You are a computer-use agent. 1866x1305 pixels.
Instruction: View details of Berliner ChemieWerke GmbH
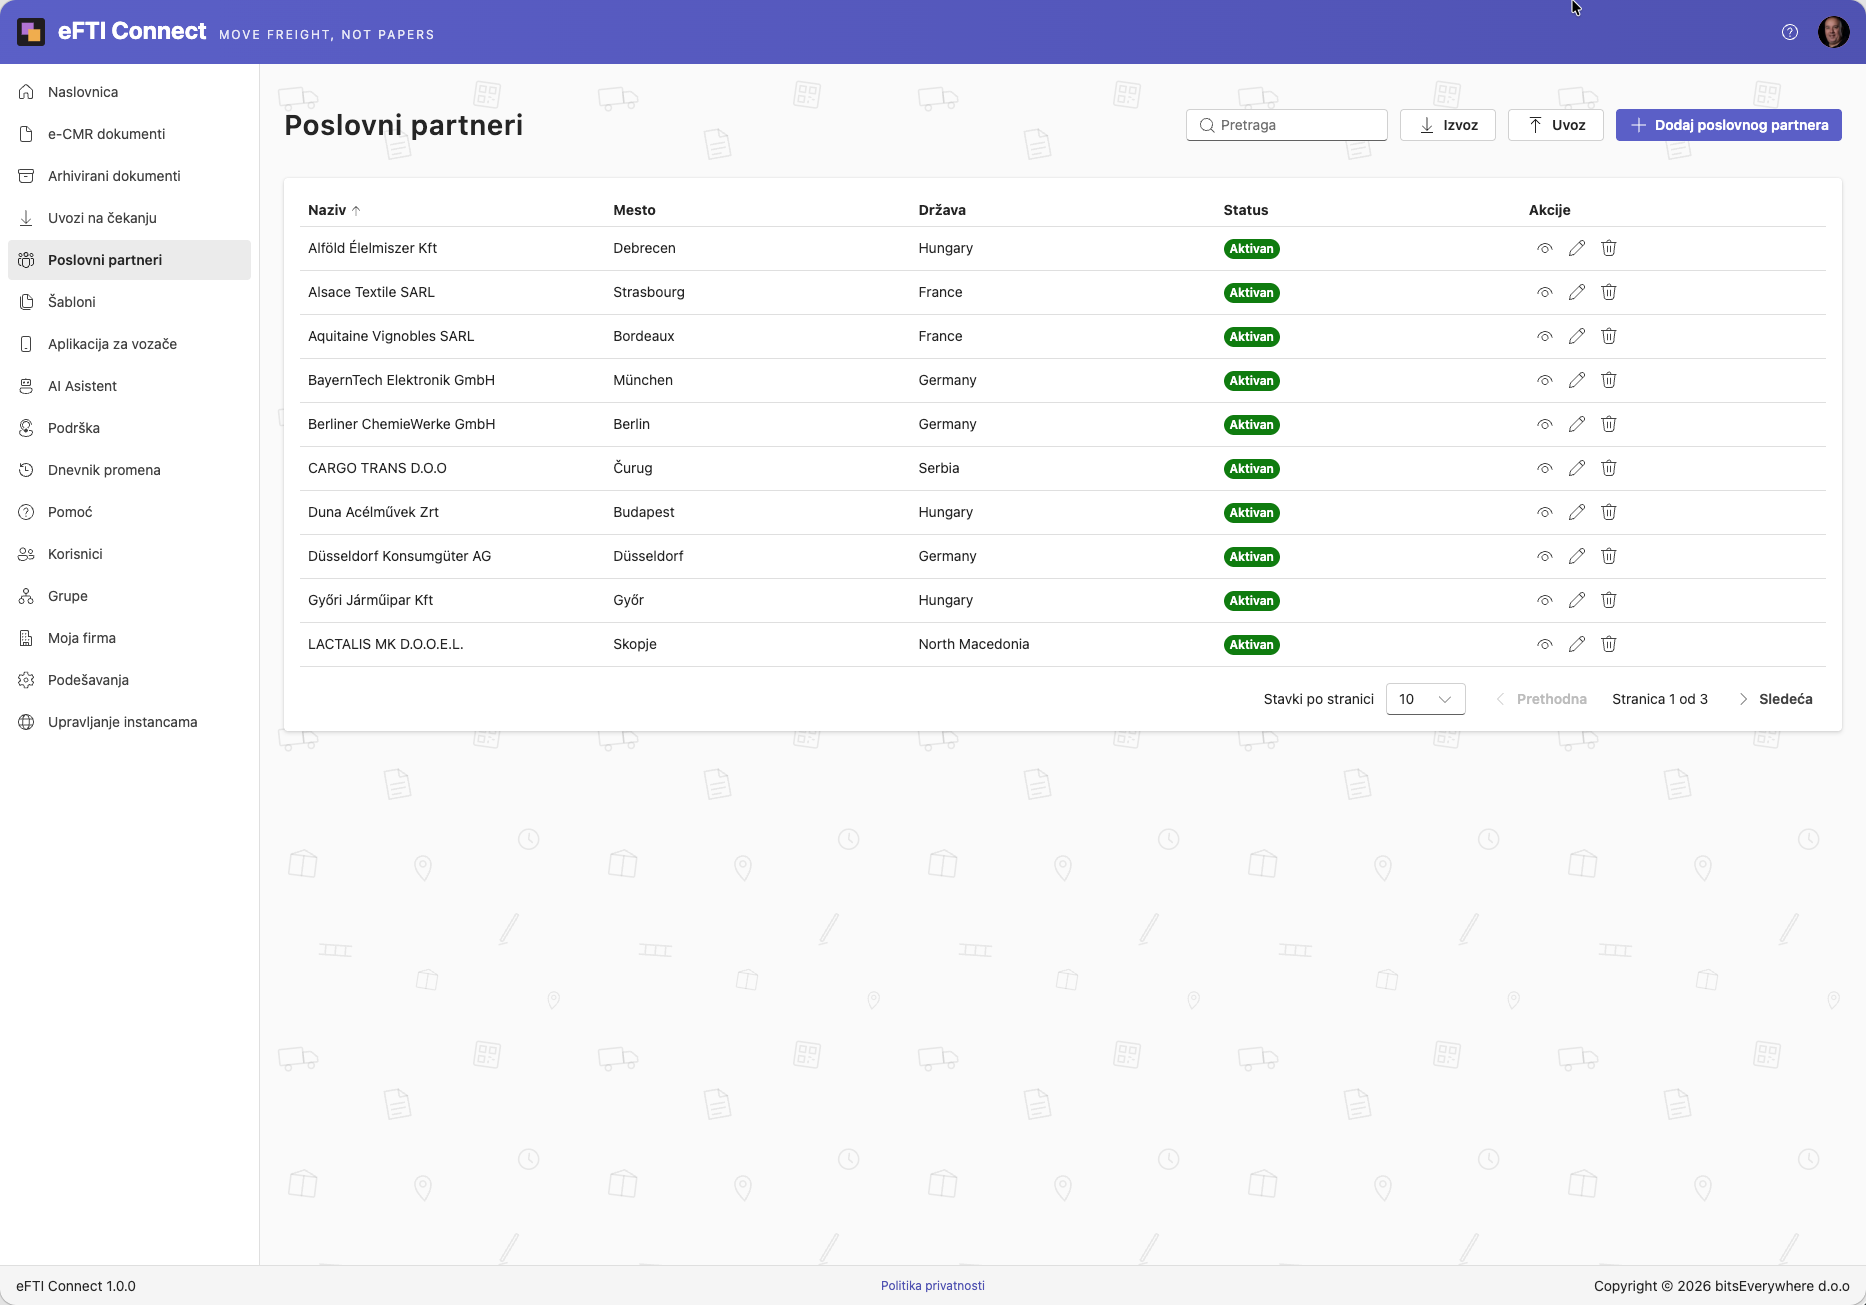pos(1545,424)
